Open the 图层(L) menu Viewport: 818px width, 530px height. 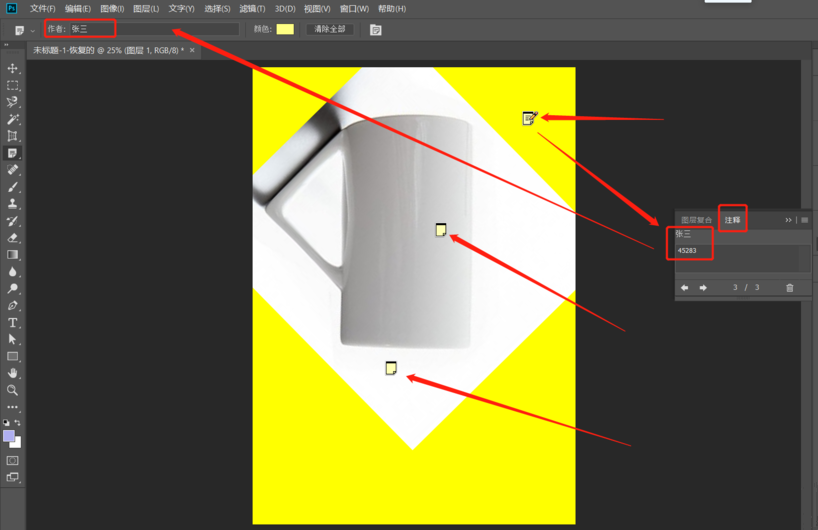[147, 9]
